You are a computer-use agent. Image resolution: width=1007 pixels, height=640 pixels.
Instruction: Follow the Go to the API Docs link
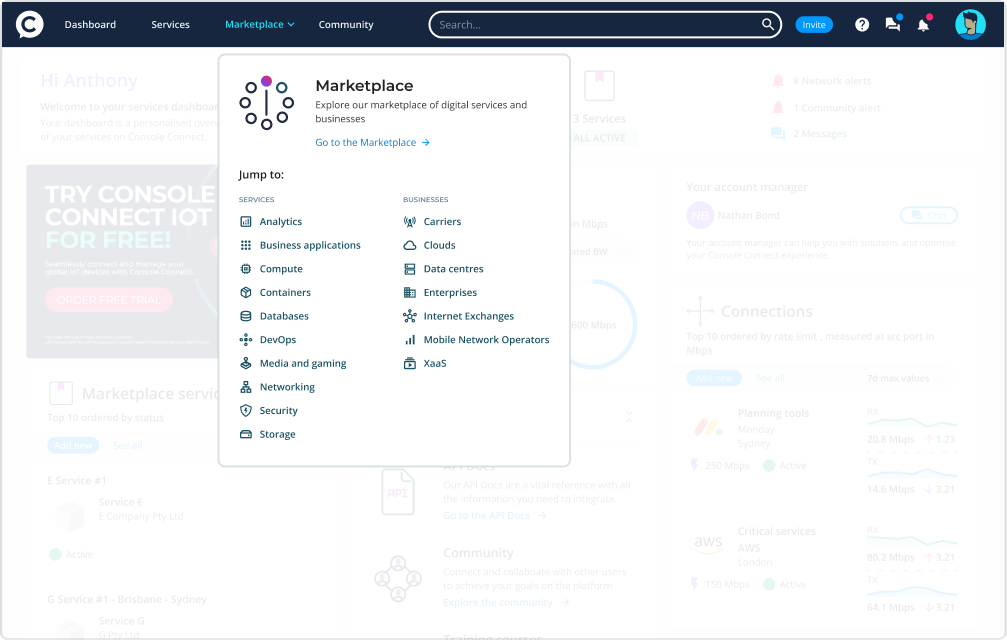[x=495, y=515]
